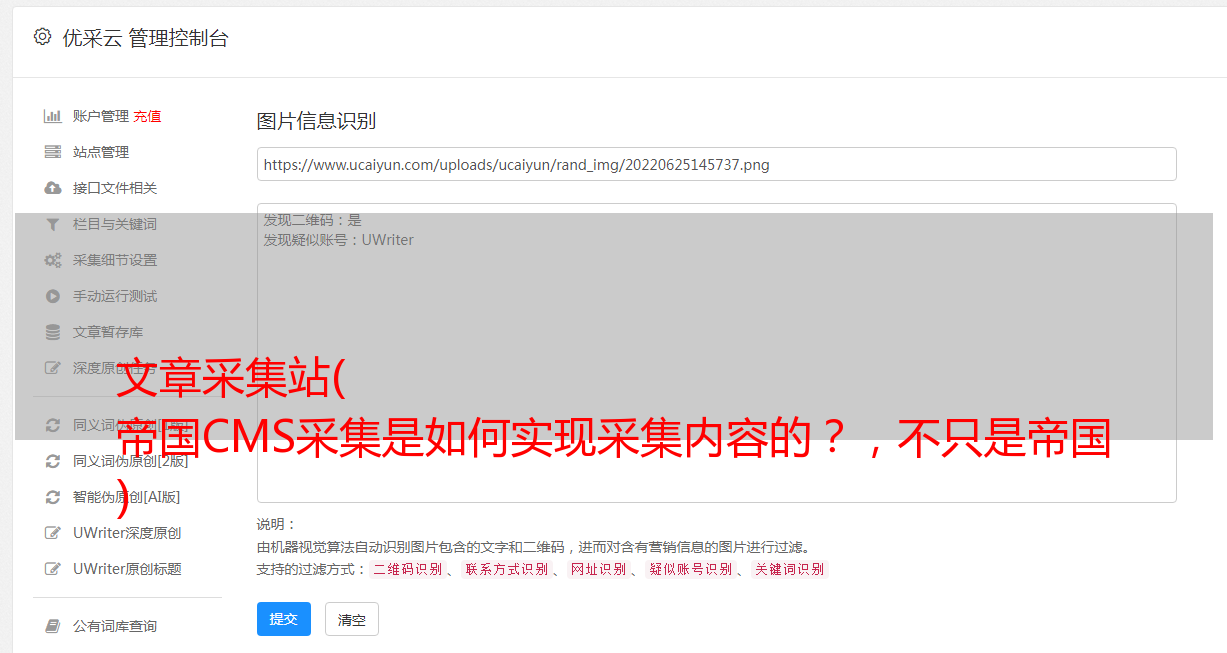This screenshot has width=1227, height=653.
Task: Click inside the recognition results text area
Action: tap(716, 353)
